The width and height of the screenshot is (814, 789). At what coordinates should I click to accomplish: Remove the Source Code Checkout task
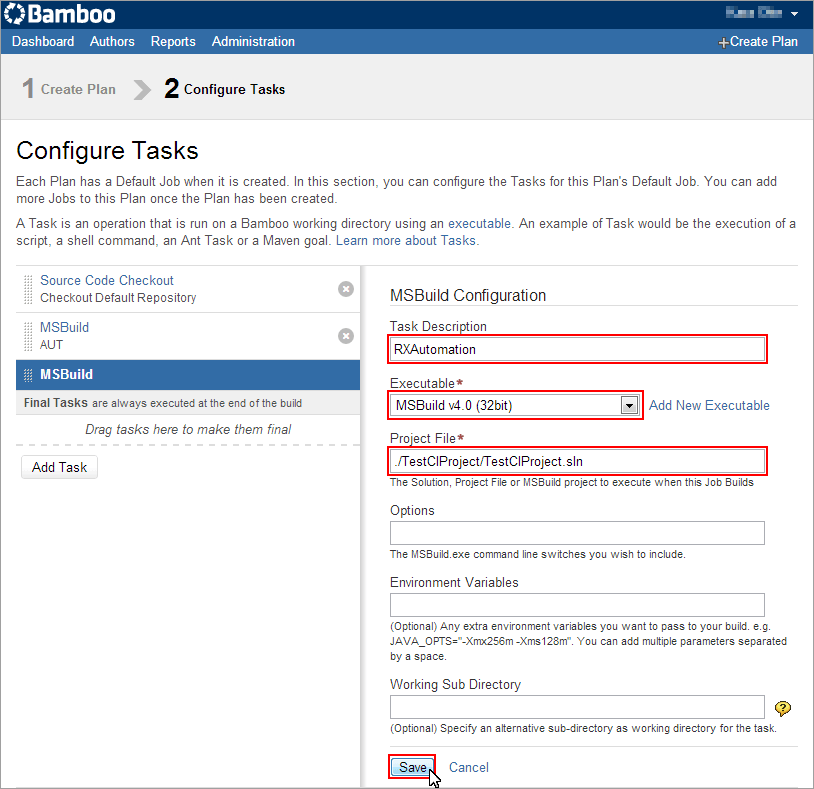point(346,289)
